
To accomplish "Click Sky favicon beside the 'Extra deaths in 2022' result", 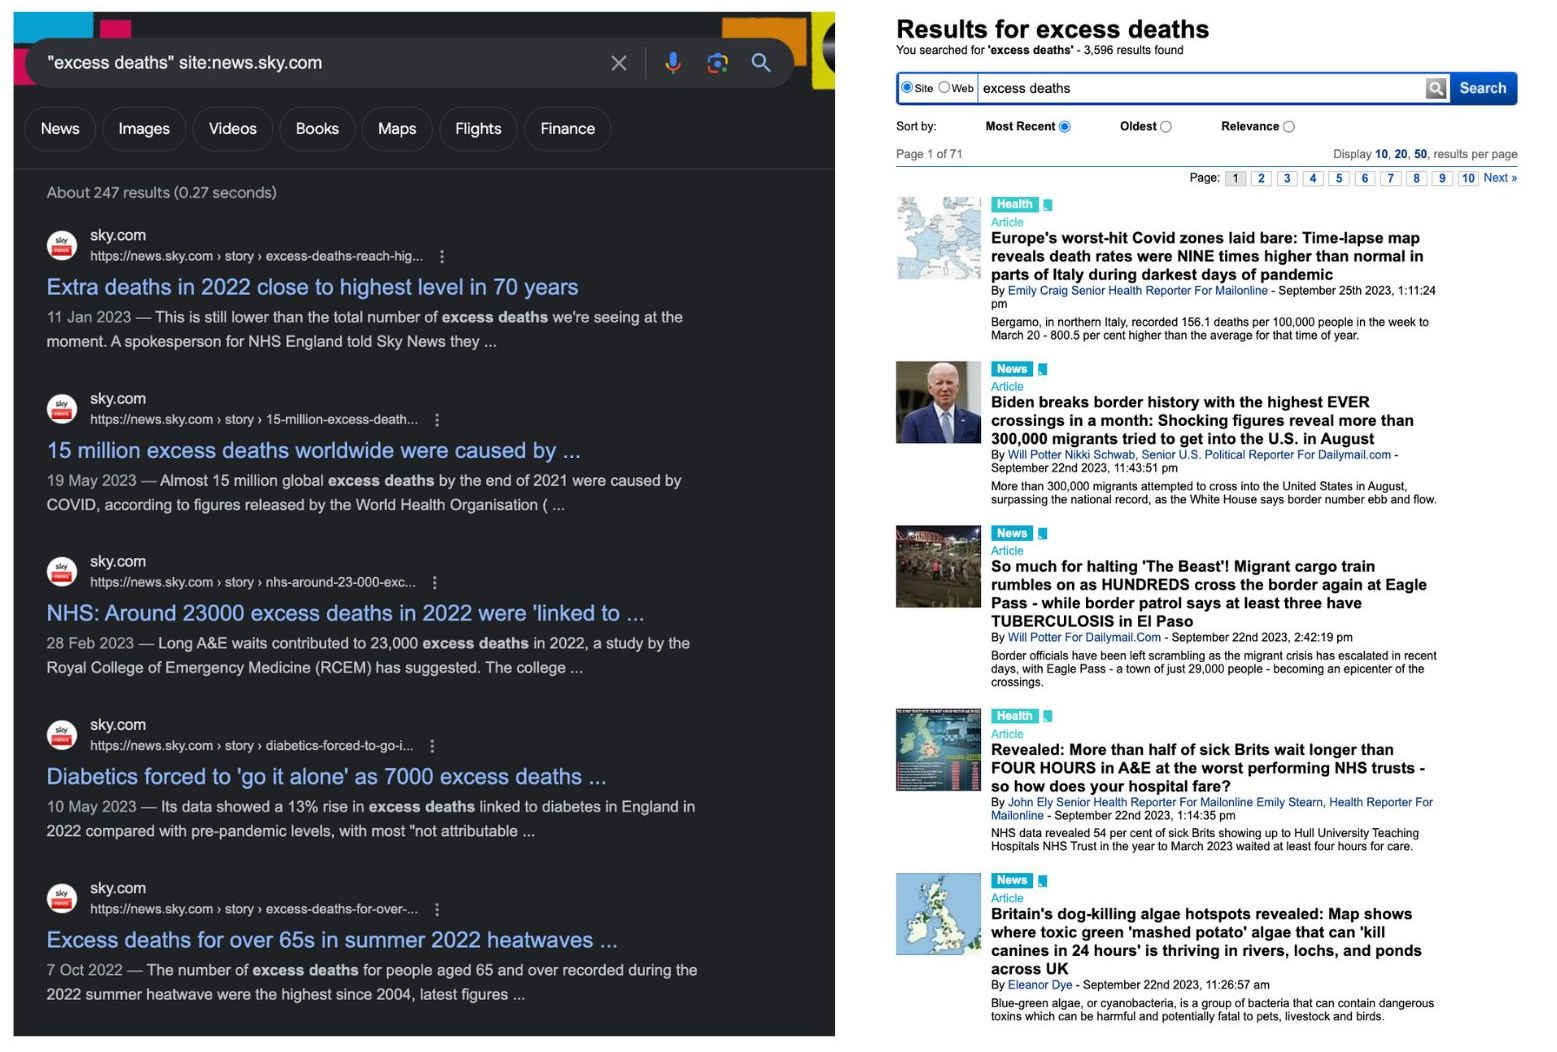I will pyautogui.click(x=62, y=245).
